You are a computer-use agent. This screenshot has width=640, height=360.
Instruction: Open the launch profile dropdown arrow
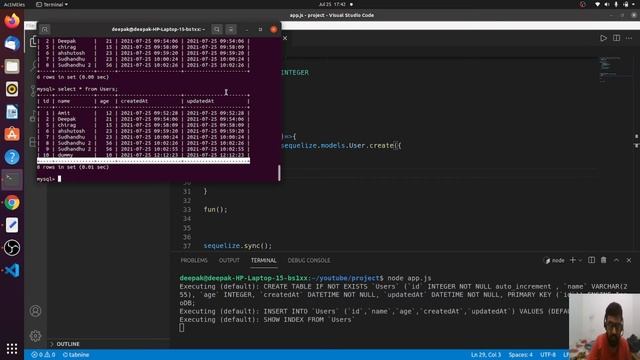580,260
